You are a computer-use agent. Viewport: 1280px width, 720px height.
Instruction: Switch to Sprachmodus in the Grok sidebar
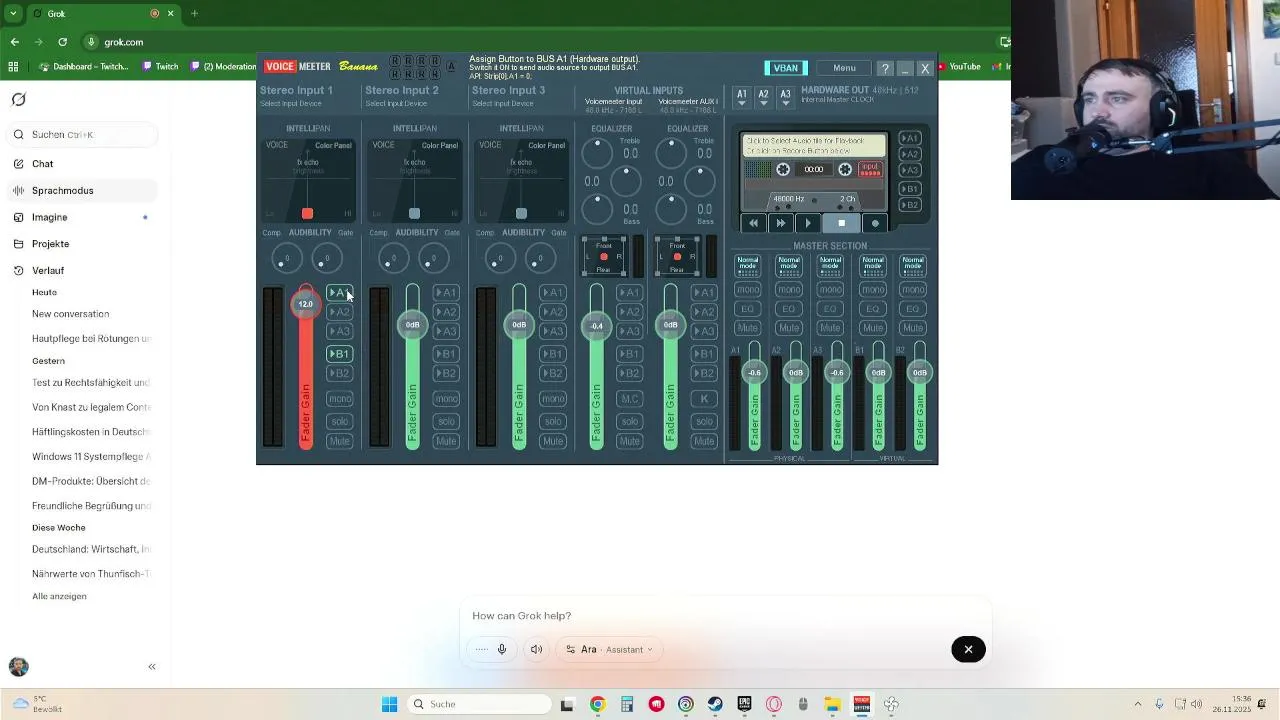click(x=82, y=190)
